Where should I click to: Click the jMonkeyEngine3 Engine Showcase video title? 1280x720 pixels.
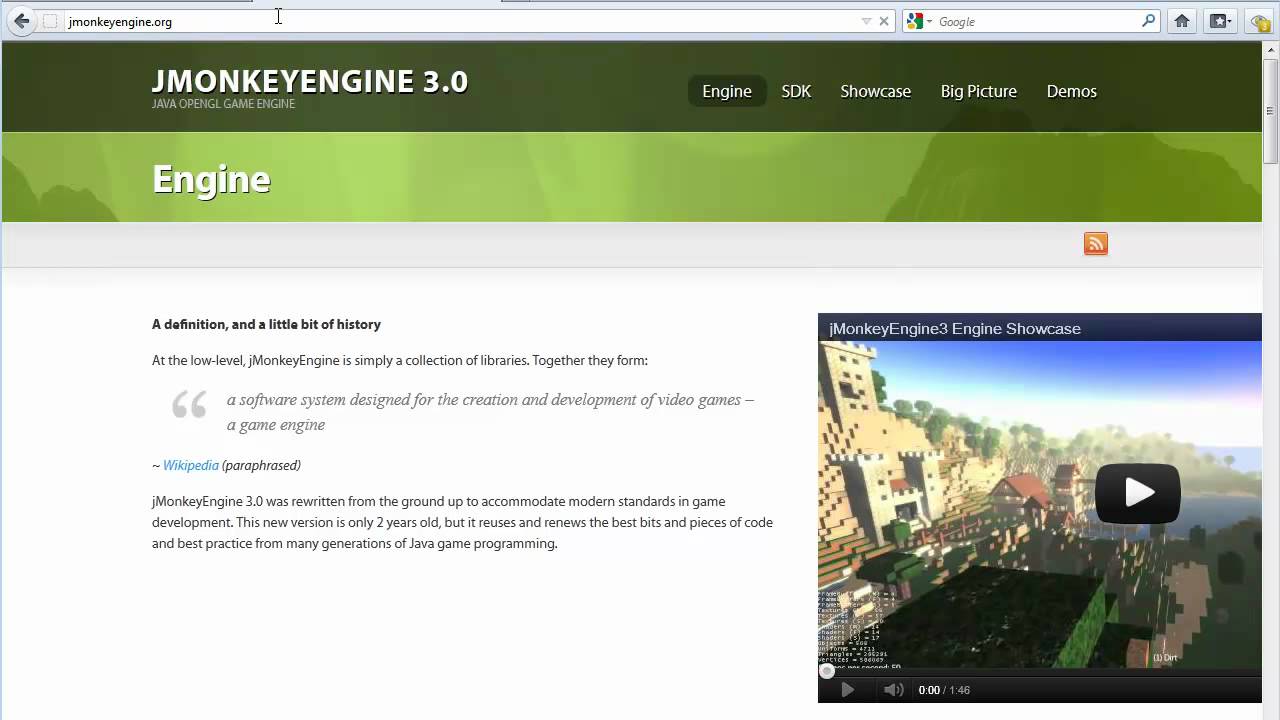(955, 328)
